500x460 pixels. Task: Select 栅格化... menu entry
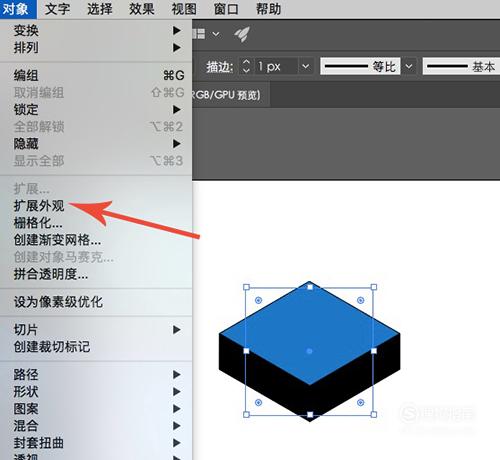coord(38,223)
